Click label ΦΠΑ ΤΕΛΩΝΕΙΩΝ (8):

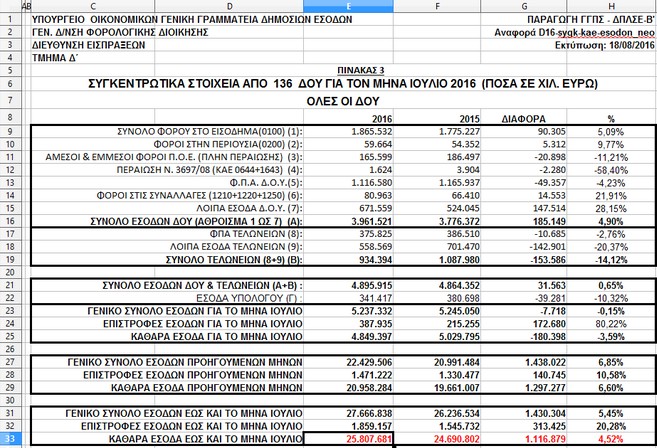(256, 234)
